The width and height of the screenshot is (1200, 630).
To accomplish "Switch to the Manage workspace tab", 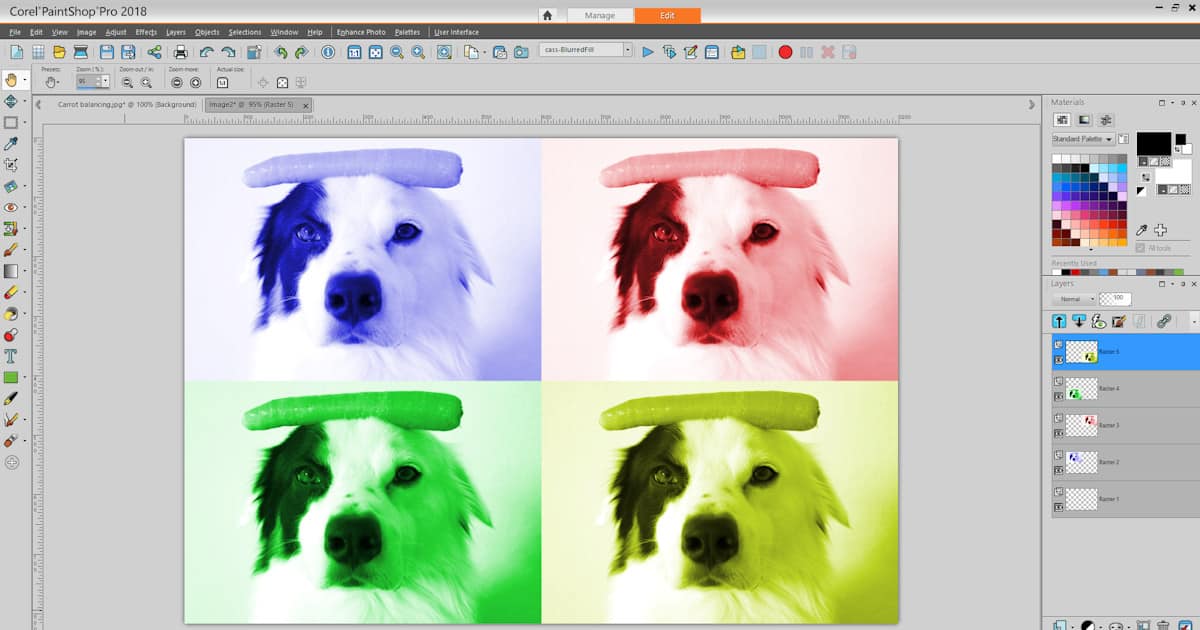I will pyautogui.click(x=600, y=14).
